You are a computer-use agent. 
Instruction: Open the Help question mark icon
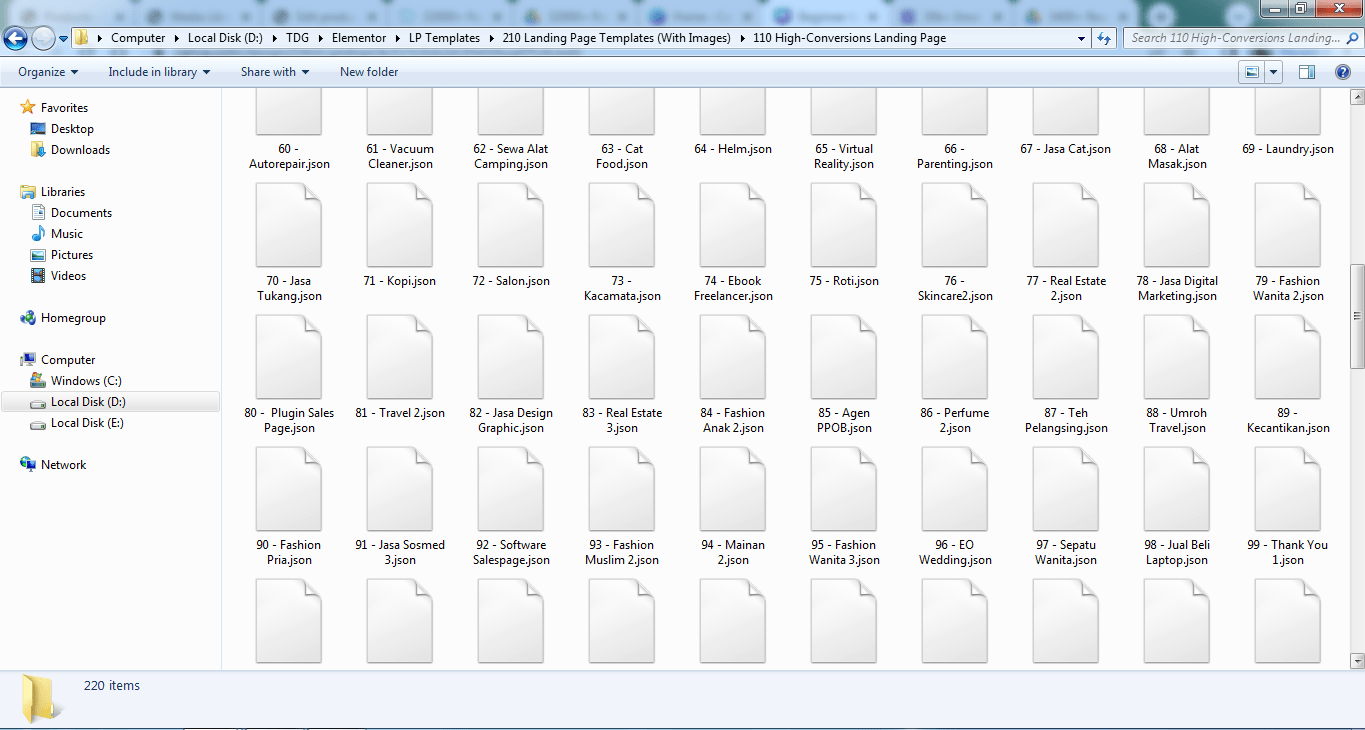coord(1343,72)
